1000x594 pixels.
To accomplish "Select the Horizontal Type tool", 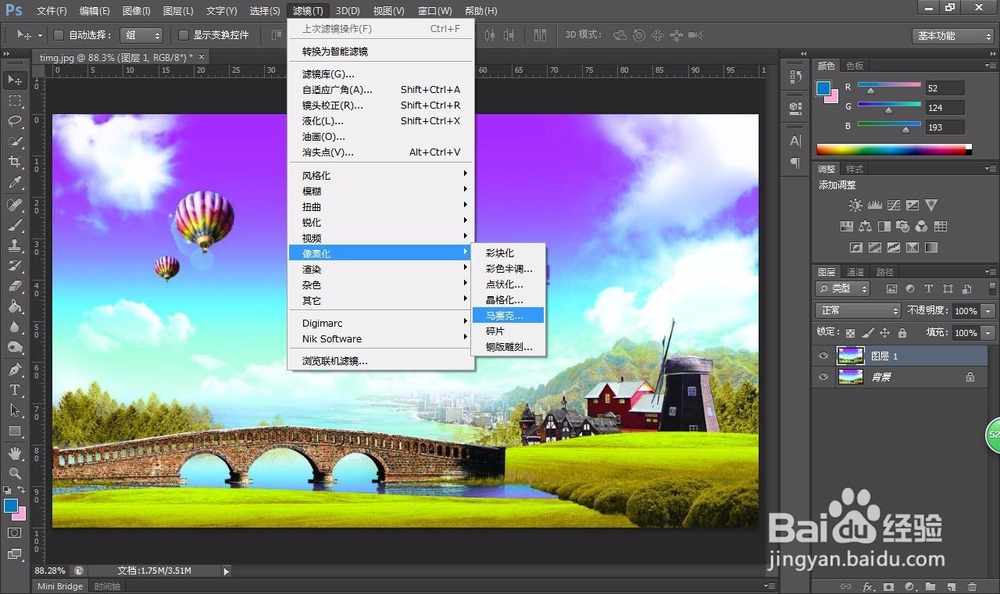I will [x=14, y=390].
